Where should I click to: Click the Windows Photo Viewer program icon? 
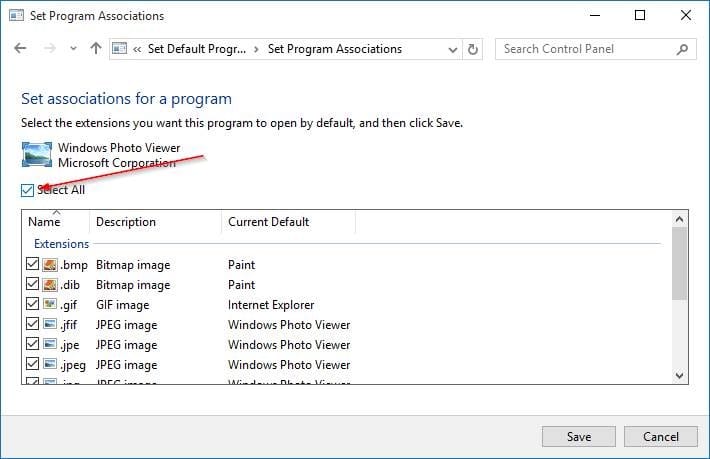pyautogui.click(x=37, y=154)
